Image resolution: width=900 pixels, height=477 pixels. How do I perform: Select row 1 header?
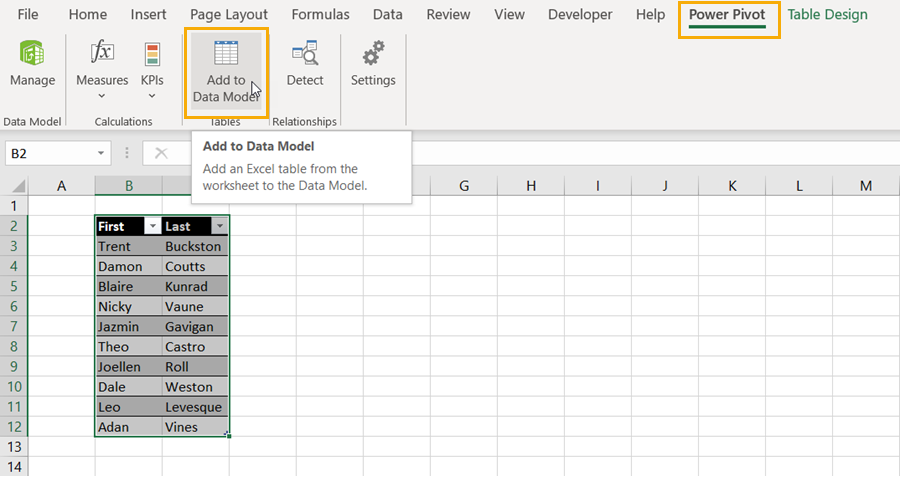click(14, 206)
